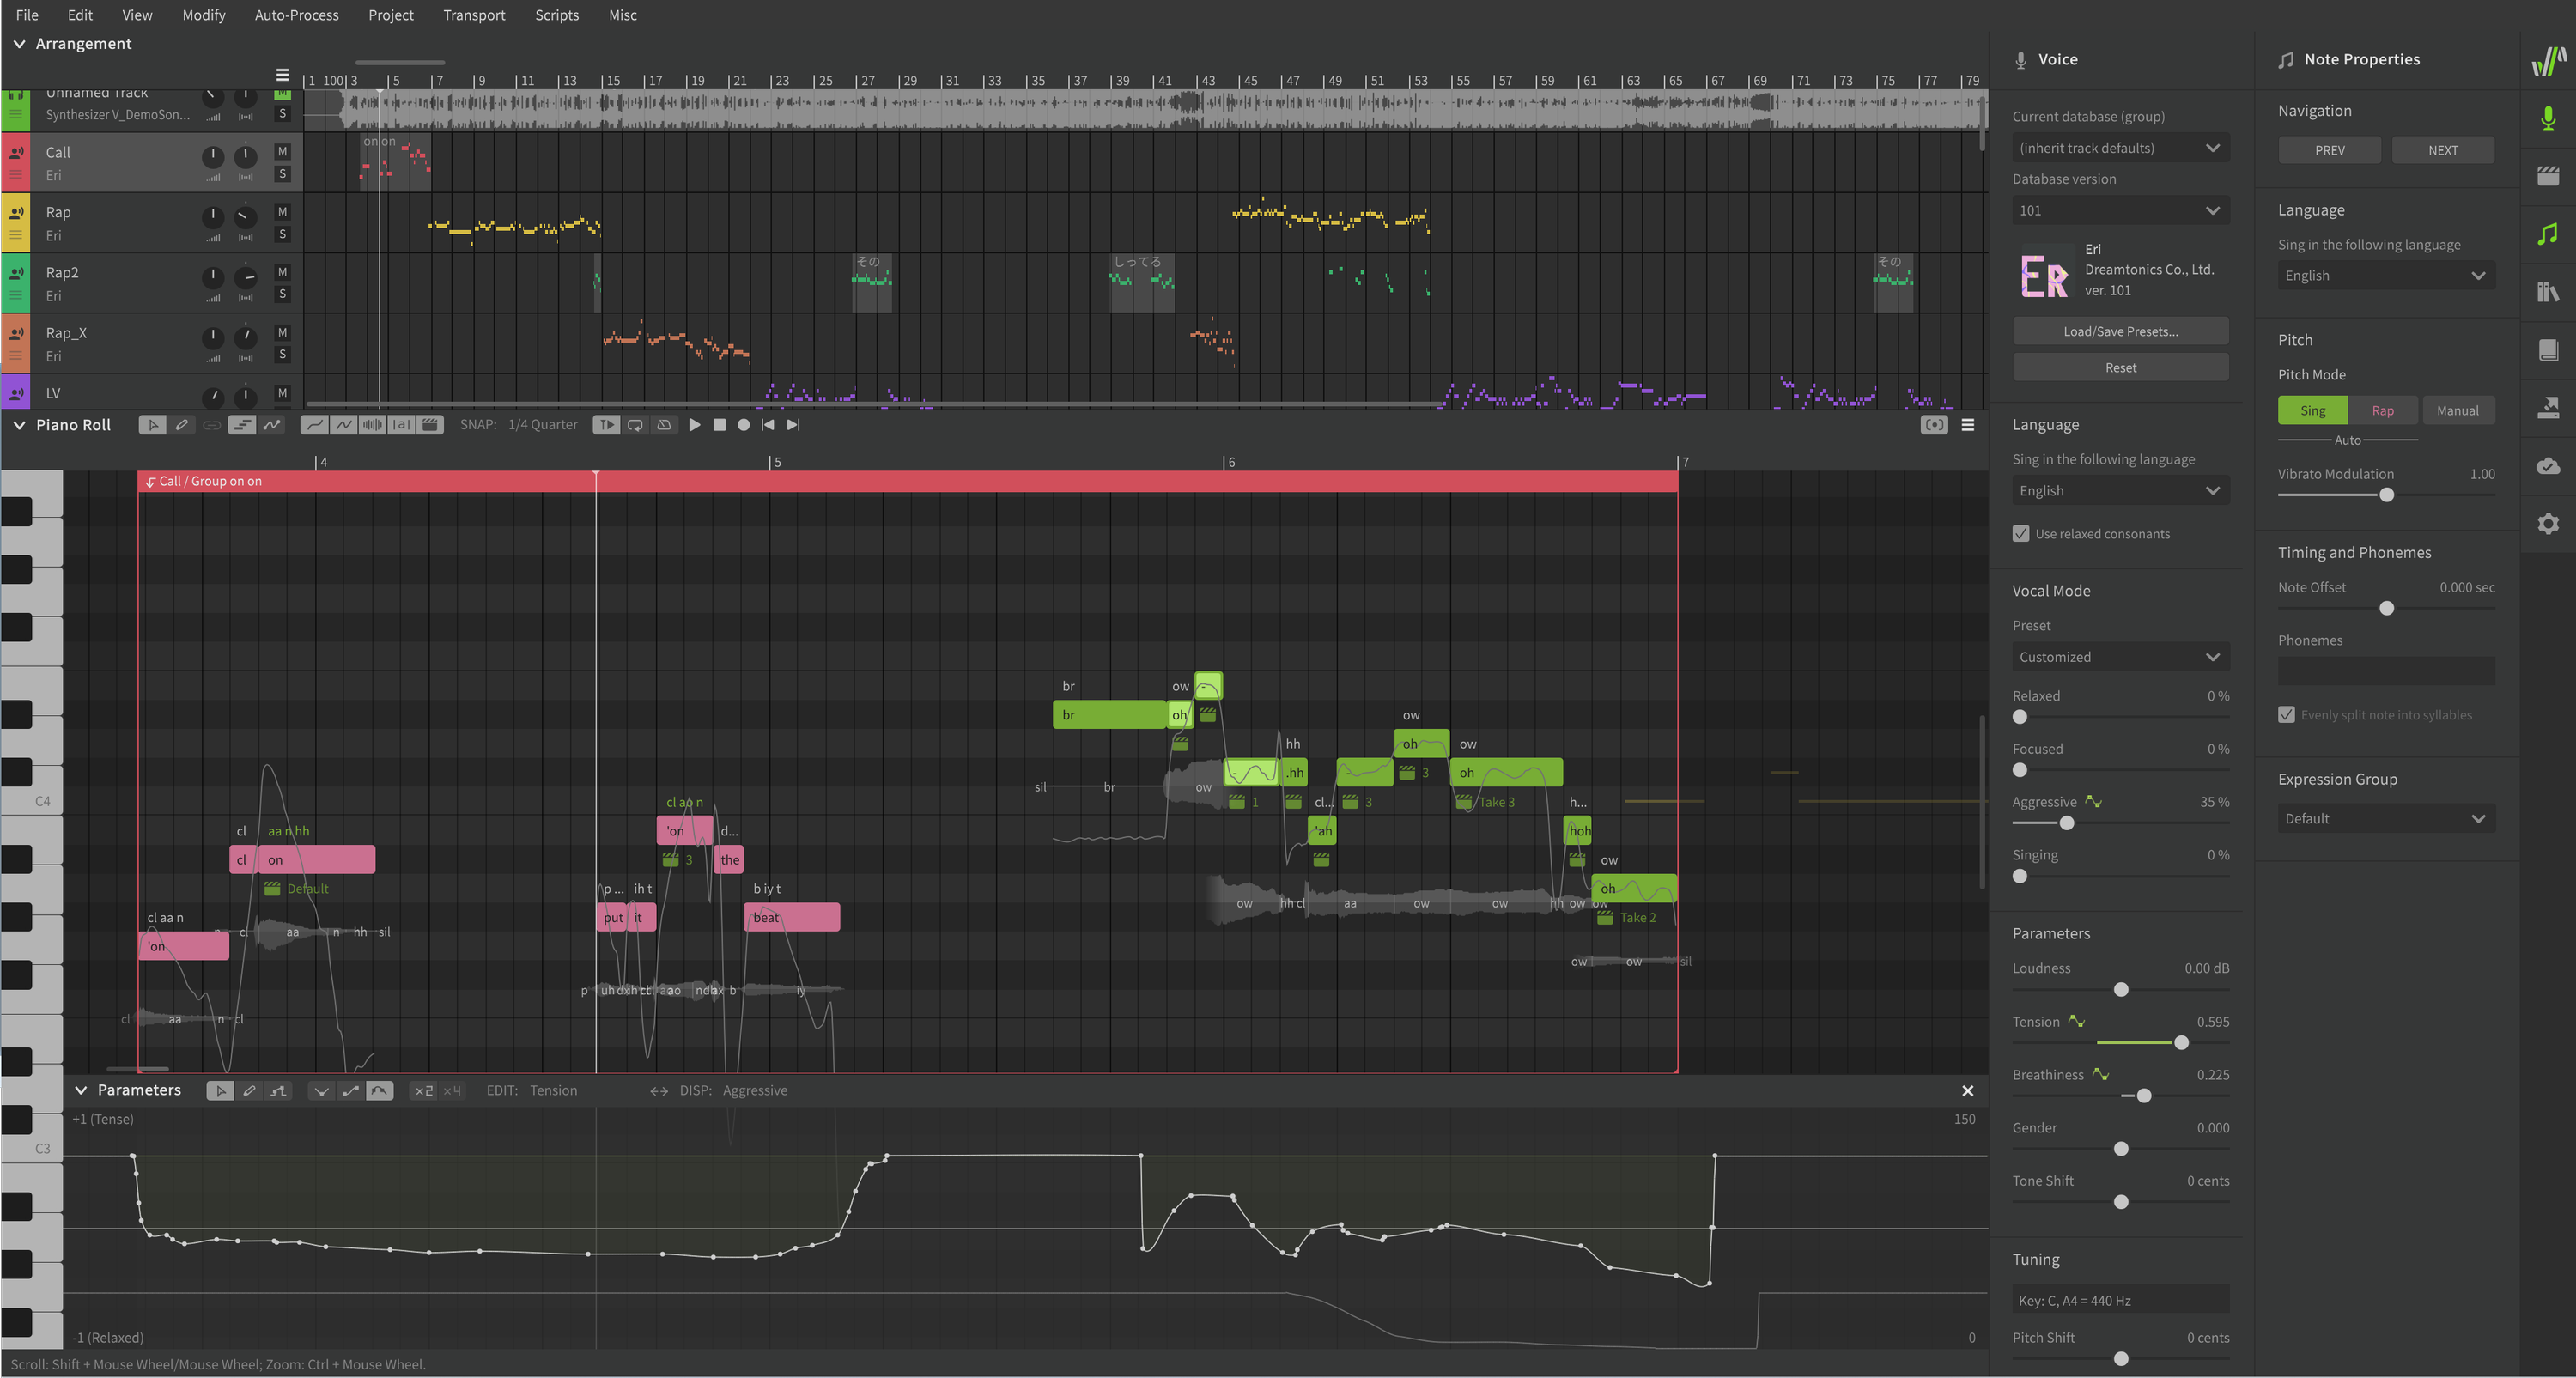Open the Auto-Process menu
2576x1378 pixels.
coord(296,15)
